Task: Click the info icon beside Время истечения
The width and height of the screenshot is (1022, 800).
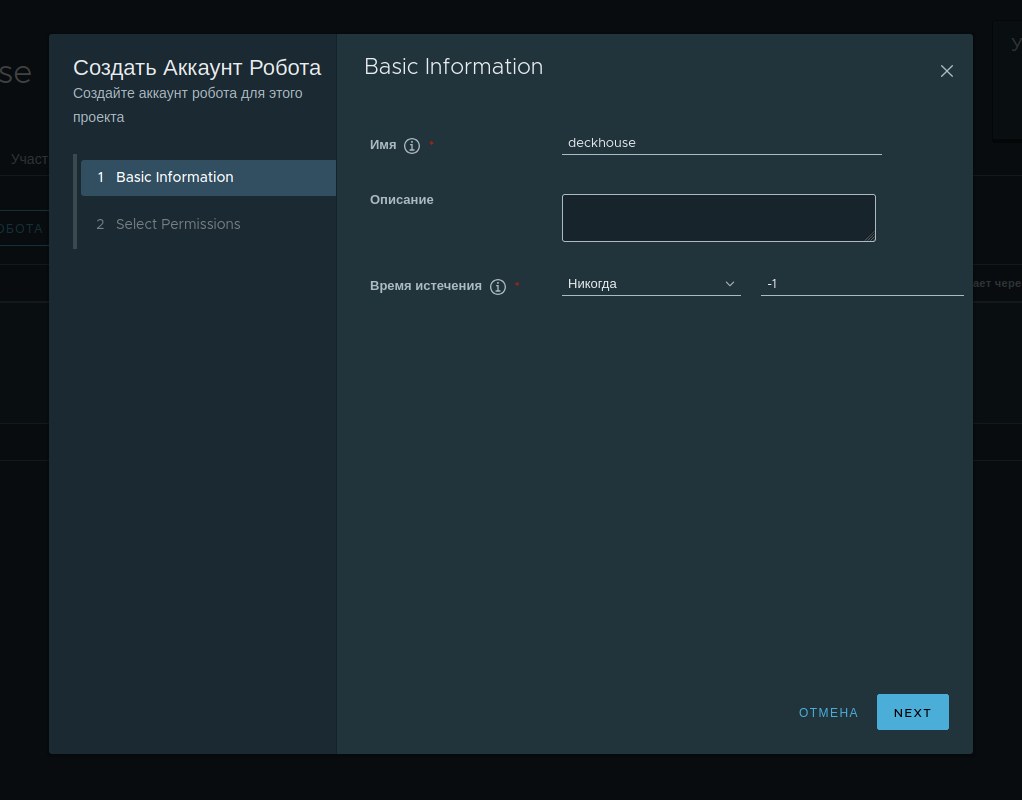Action: coord(497,286)
